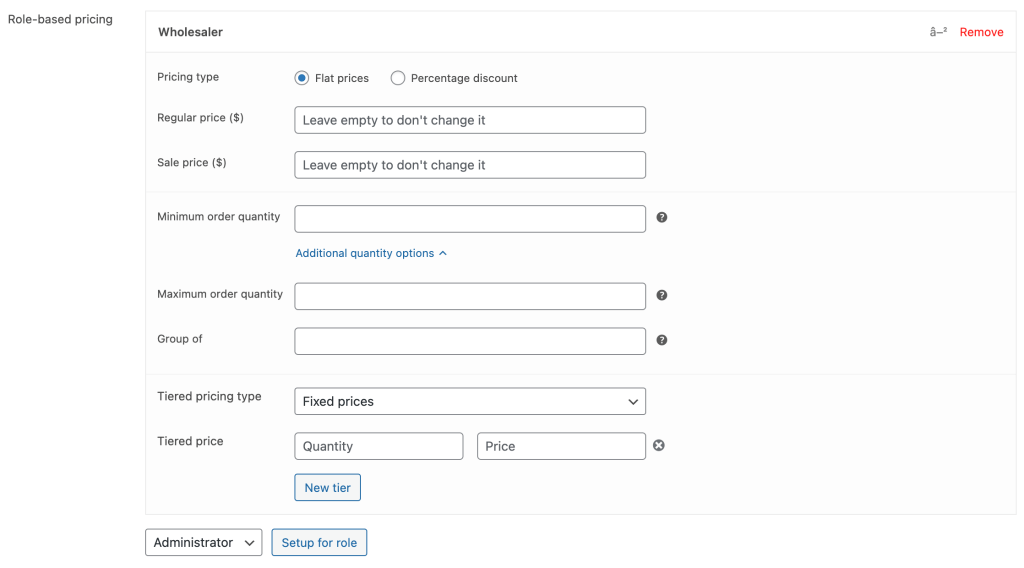
Task: Collapse Additional quantity options
Action: click(x=370, y=253)
